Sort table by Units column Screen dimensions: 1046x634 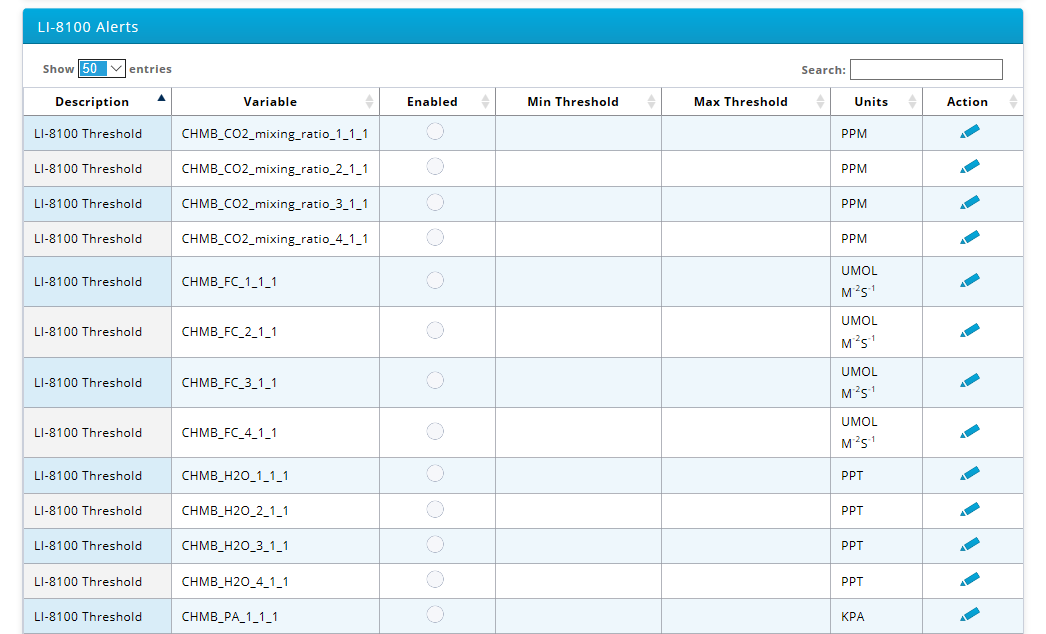click(x=877, y=101)
